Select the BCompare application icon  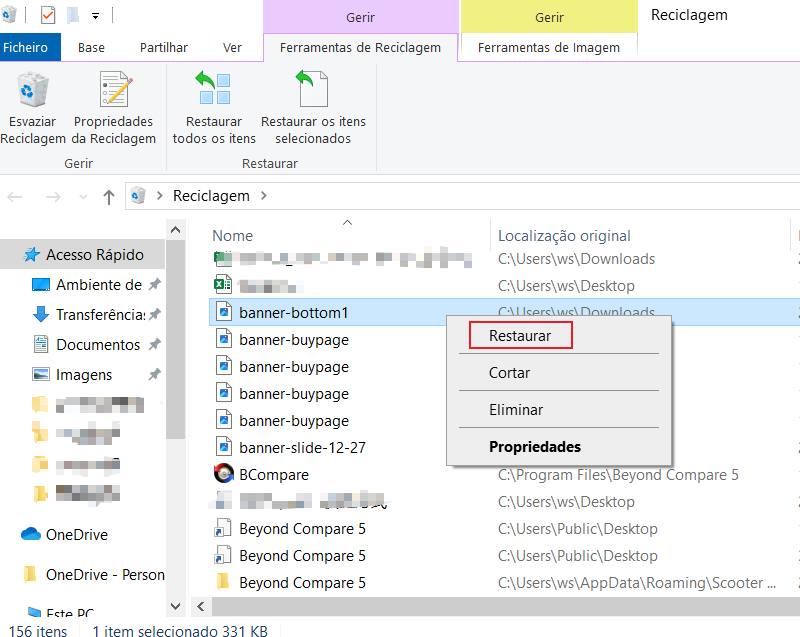[x=222, y=474]
